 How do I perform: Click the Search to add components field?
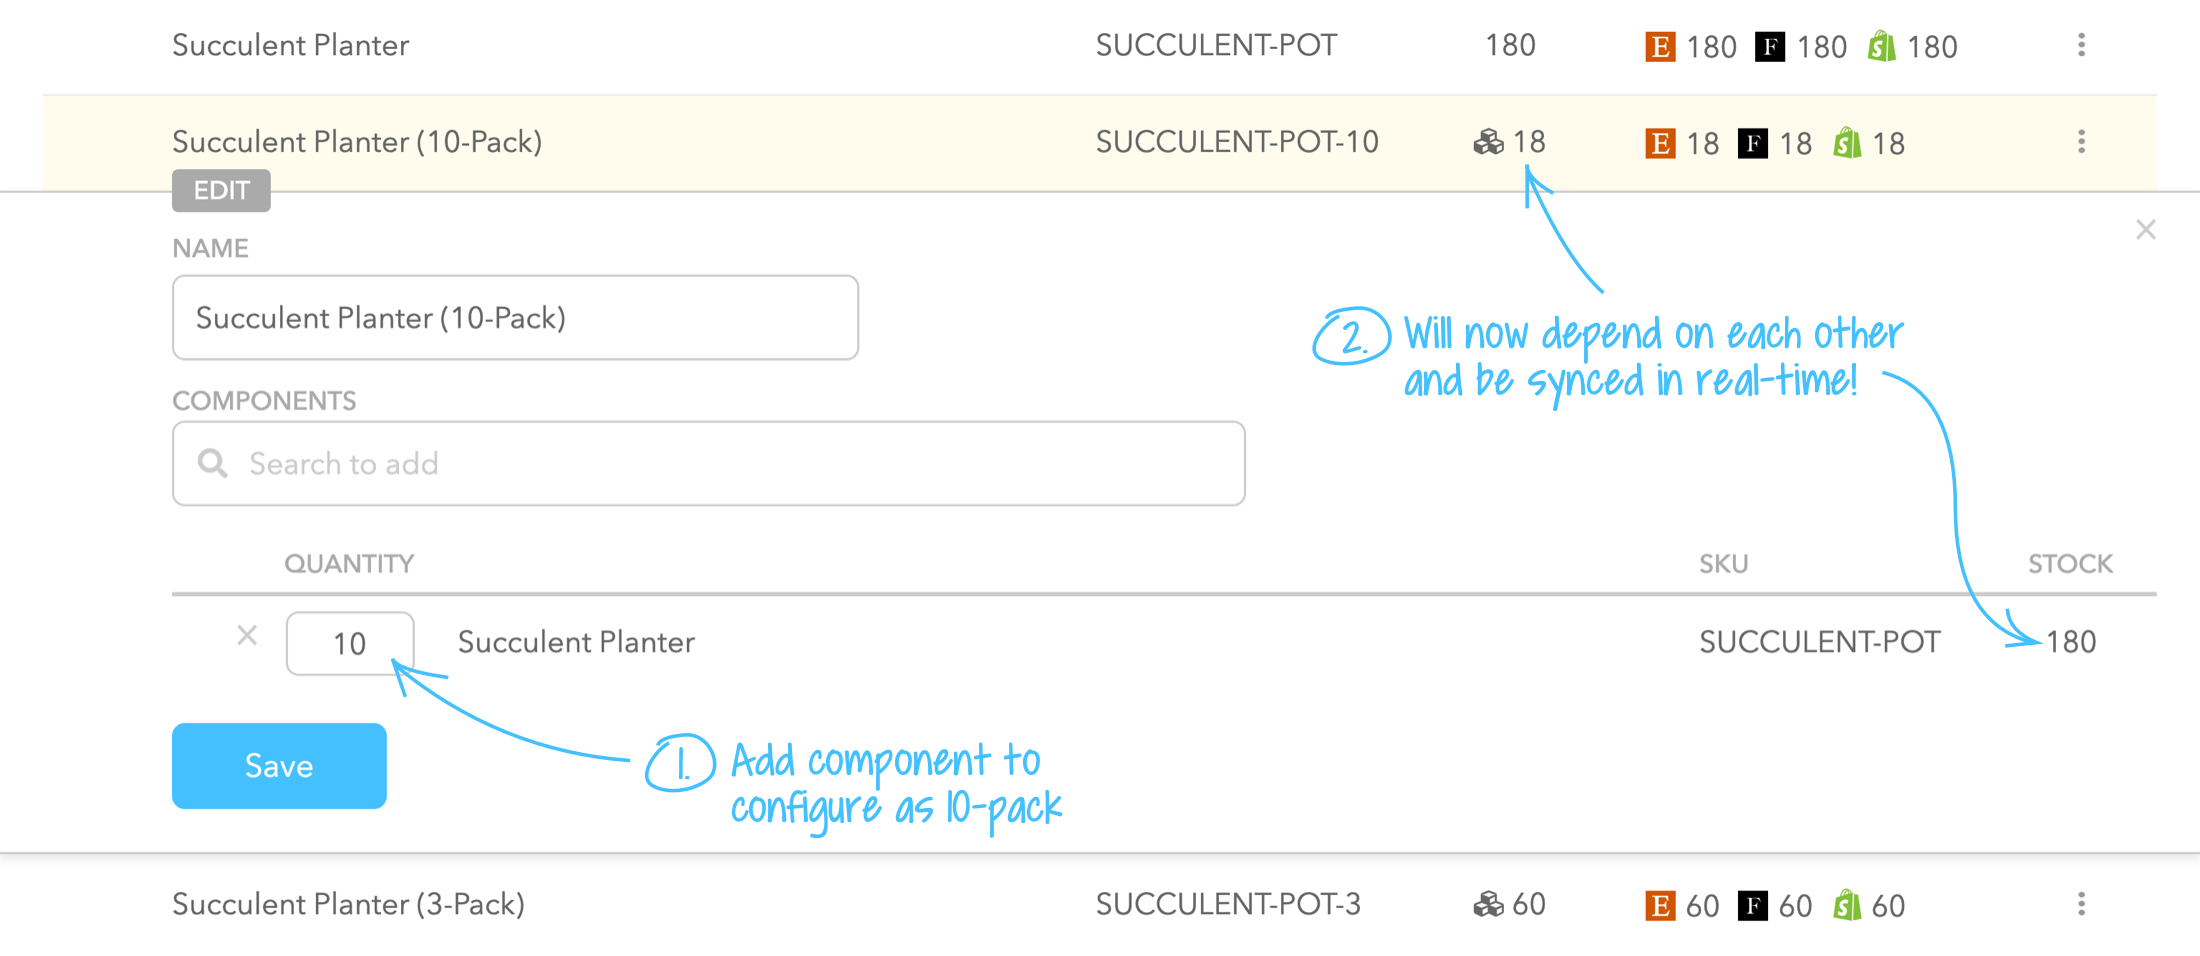708,463
